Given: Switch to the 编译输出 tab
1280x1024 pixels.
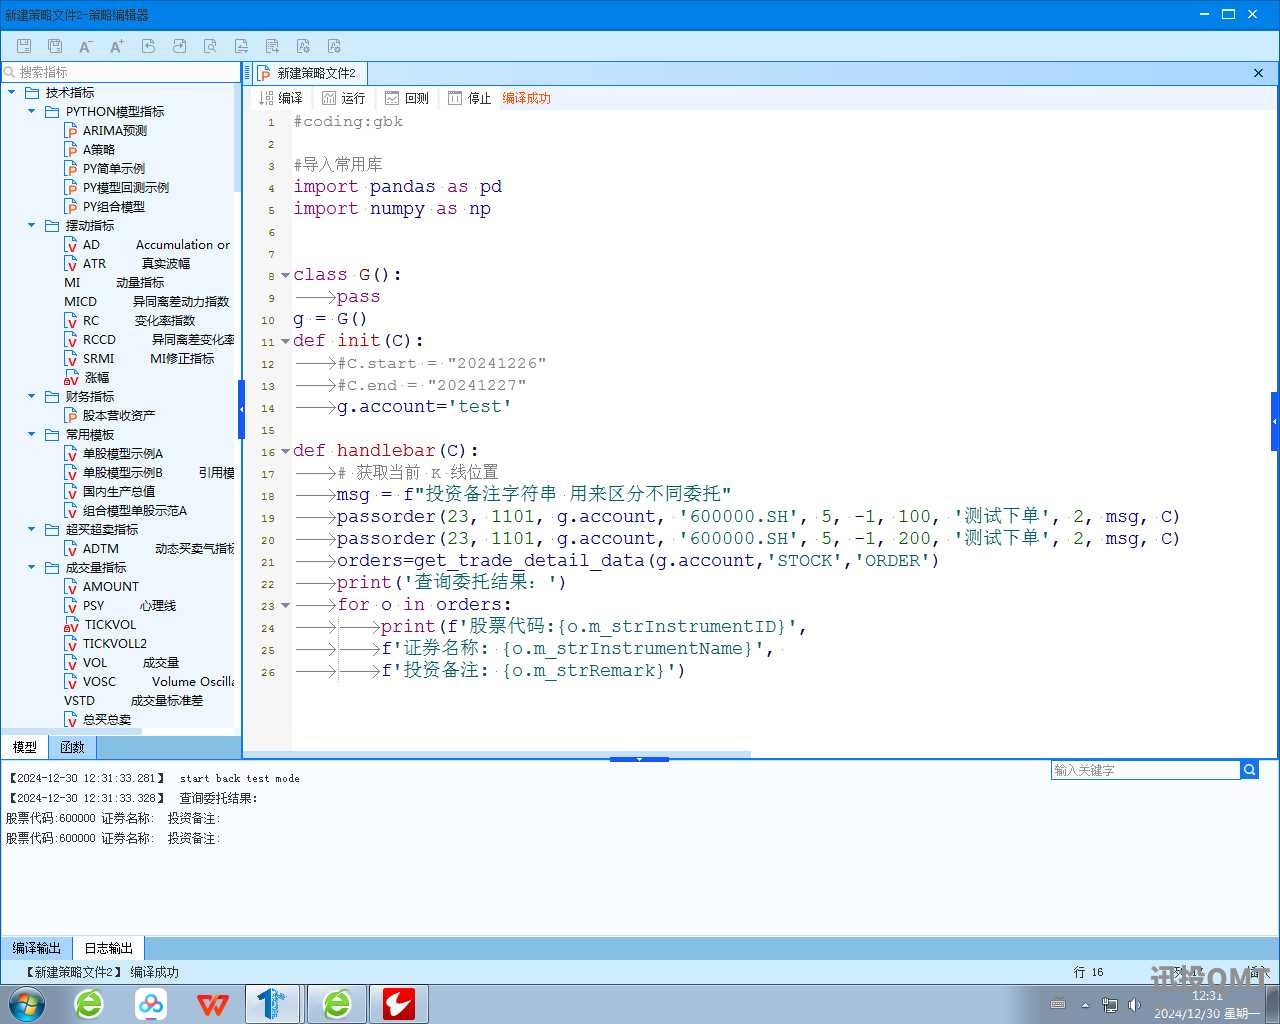Looking at the screenshot, I should [x=36, y=948].
